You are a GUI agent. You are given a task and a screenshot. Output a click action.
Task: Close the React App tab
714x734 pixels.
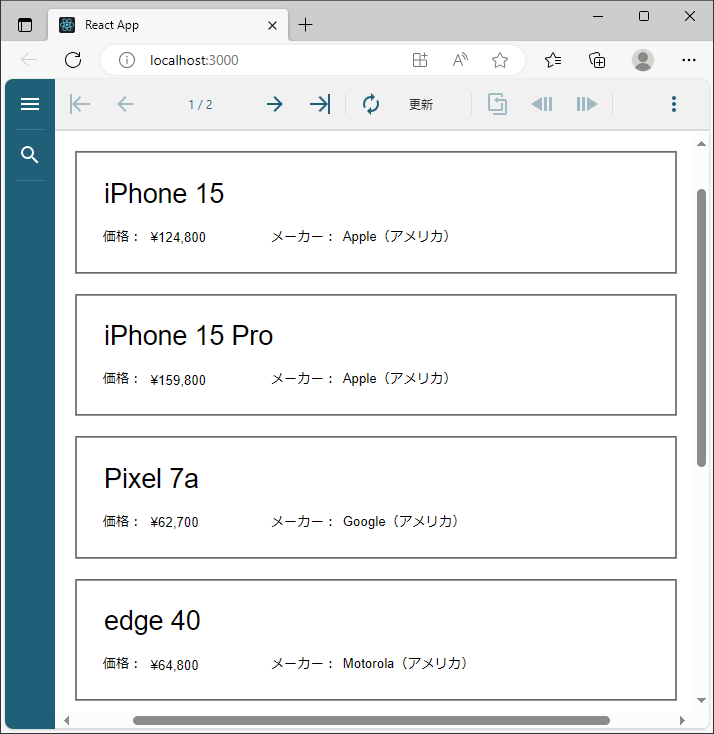click(272, 25)
